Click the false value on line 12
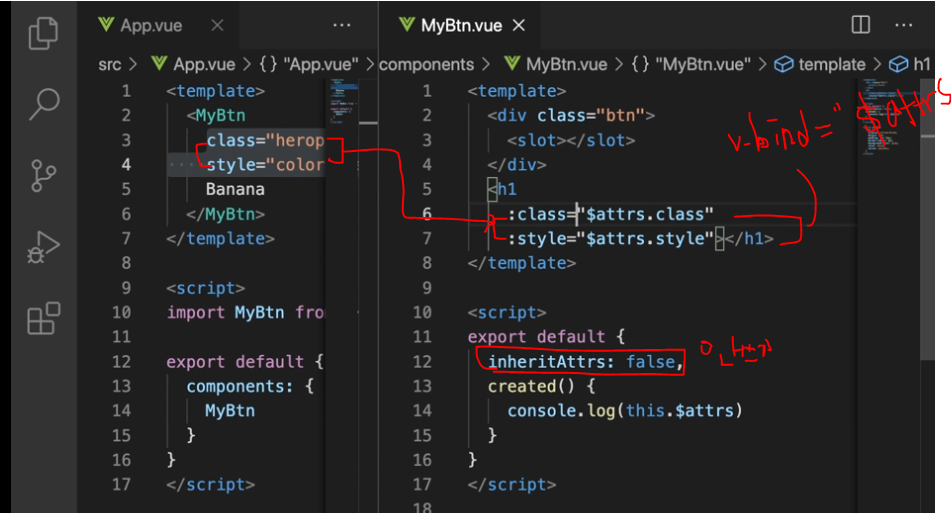951x513 pixels. 650,361
